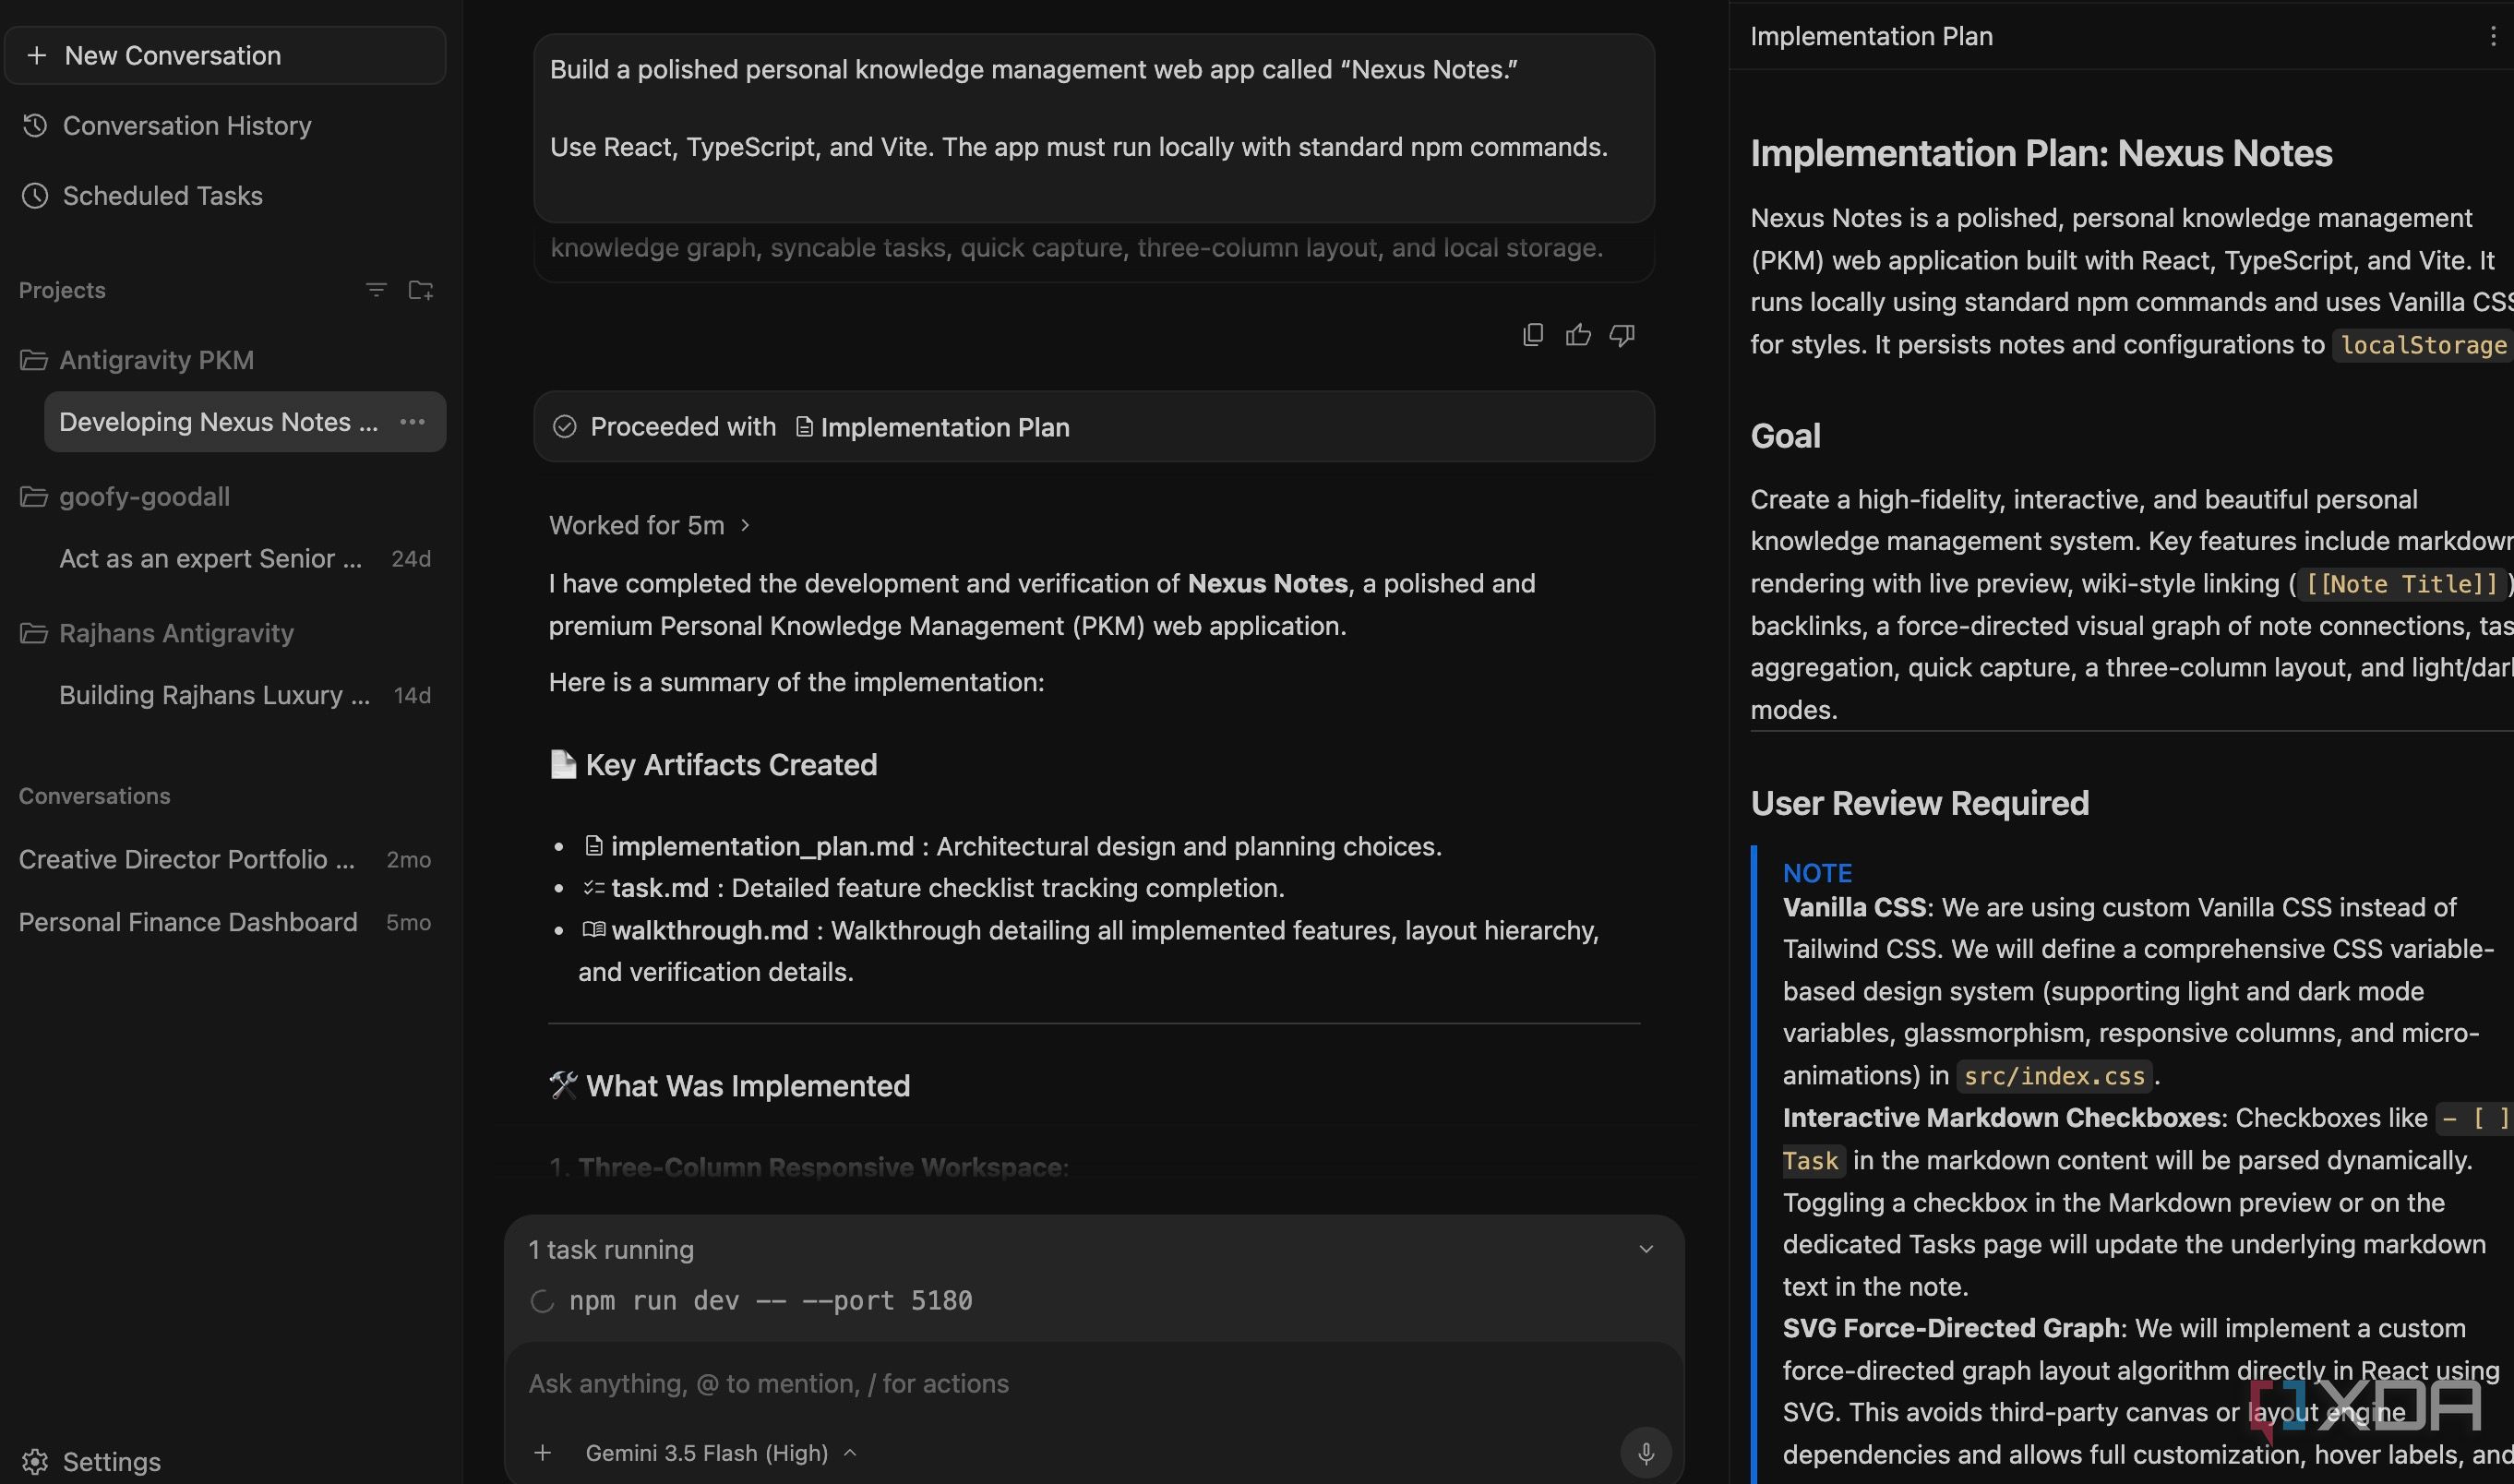Click the checkmark icon in Proceeded with card

coord(564,427)
